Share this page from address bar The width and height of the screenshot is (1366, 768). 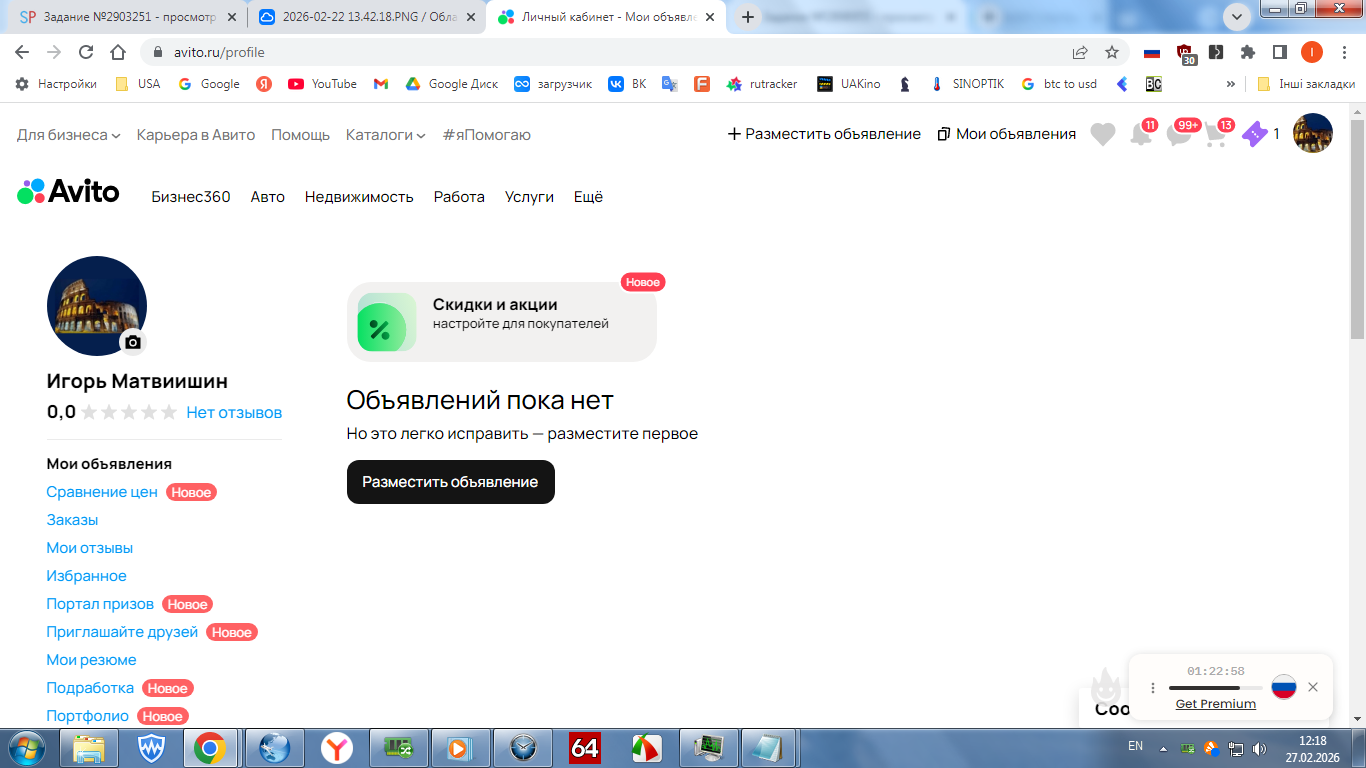(x=1080, y=52)
